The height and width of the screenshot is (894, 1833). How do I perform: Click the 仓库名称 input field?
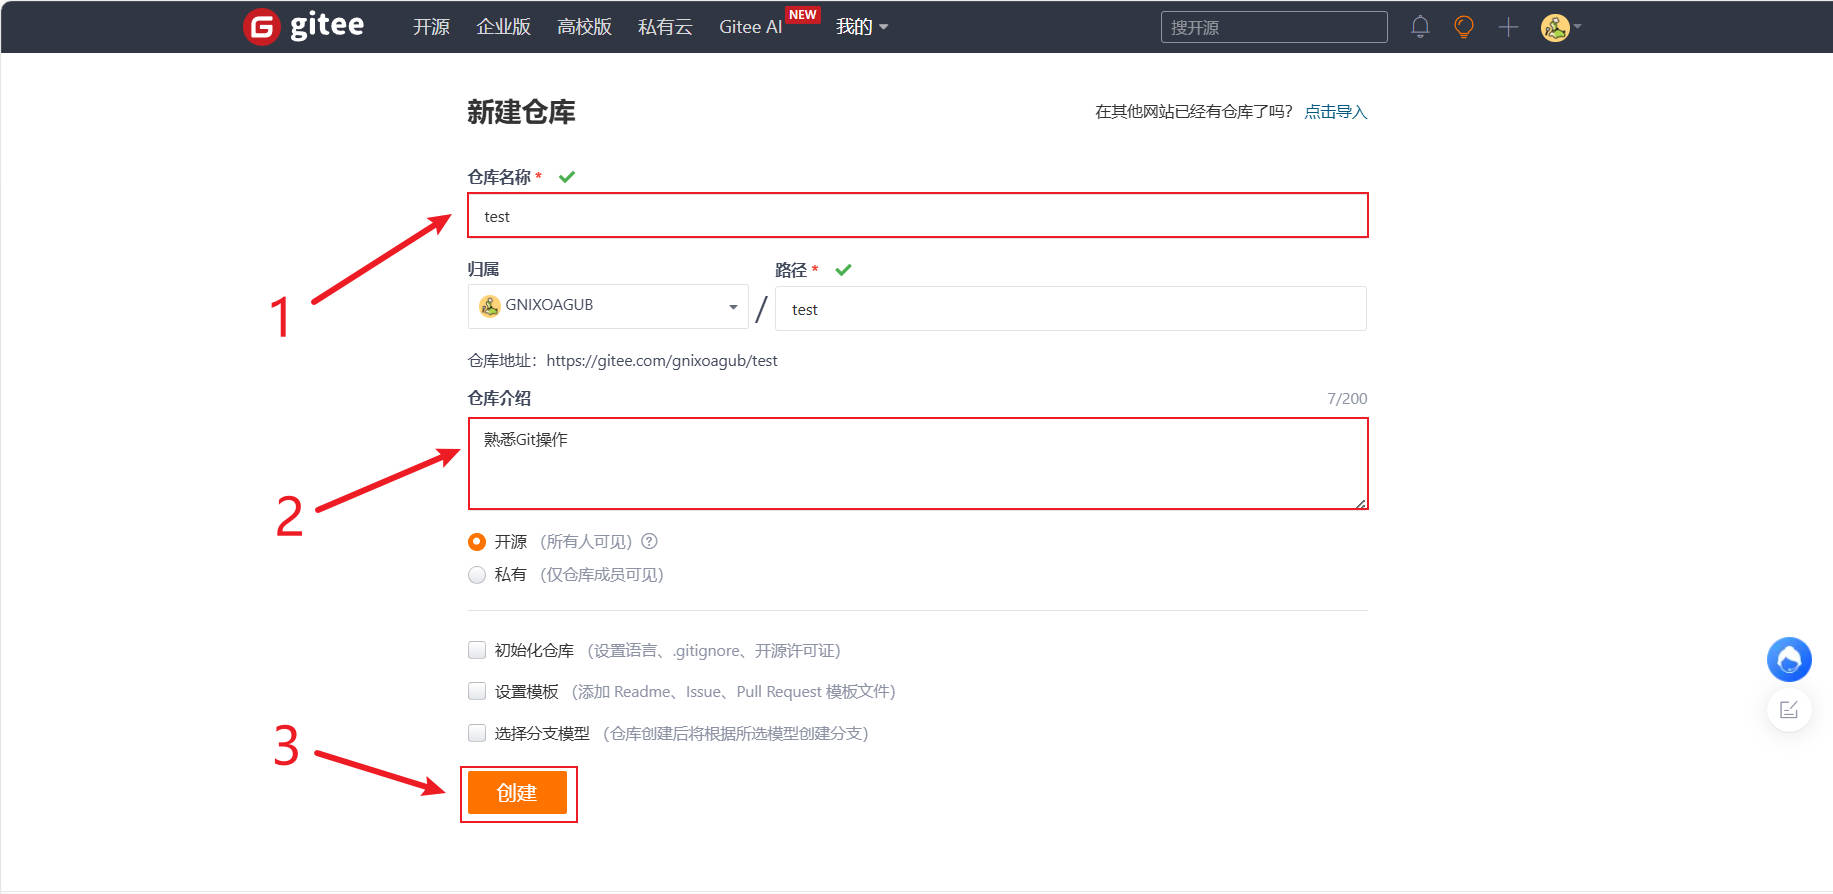917,216
